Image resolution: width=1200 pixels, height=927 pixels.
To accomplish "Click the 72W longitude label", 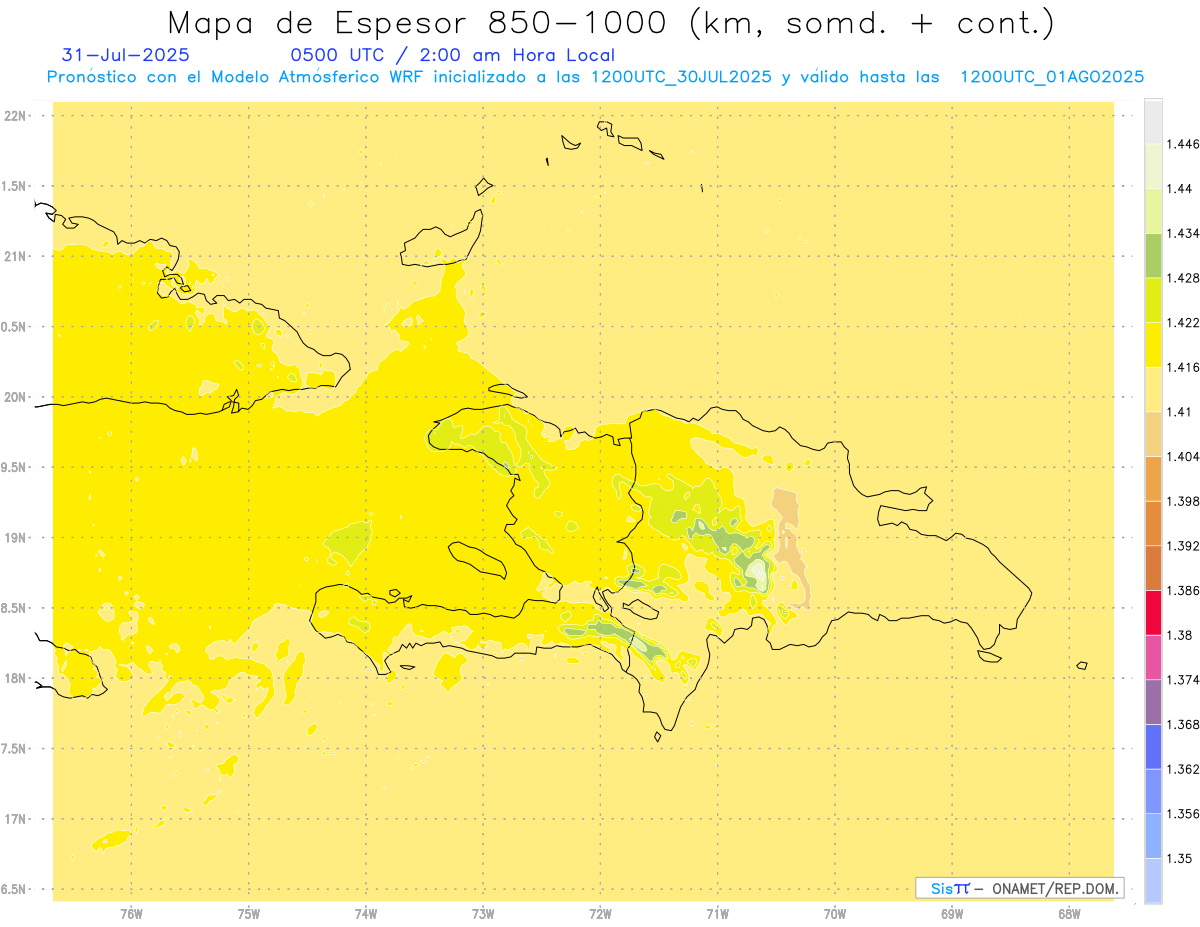I will coord(600,914).
